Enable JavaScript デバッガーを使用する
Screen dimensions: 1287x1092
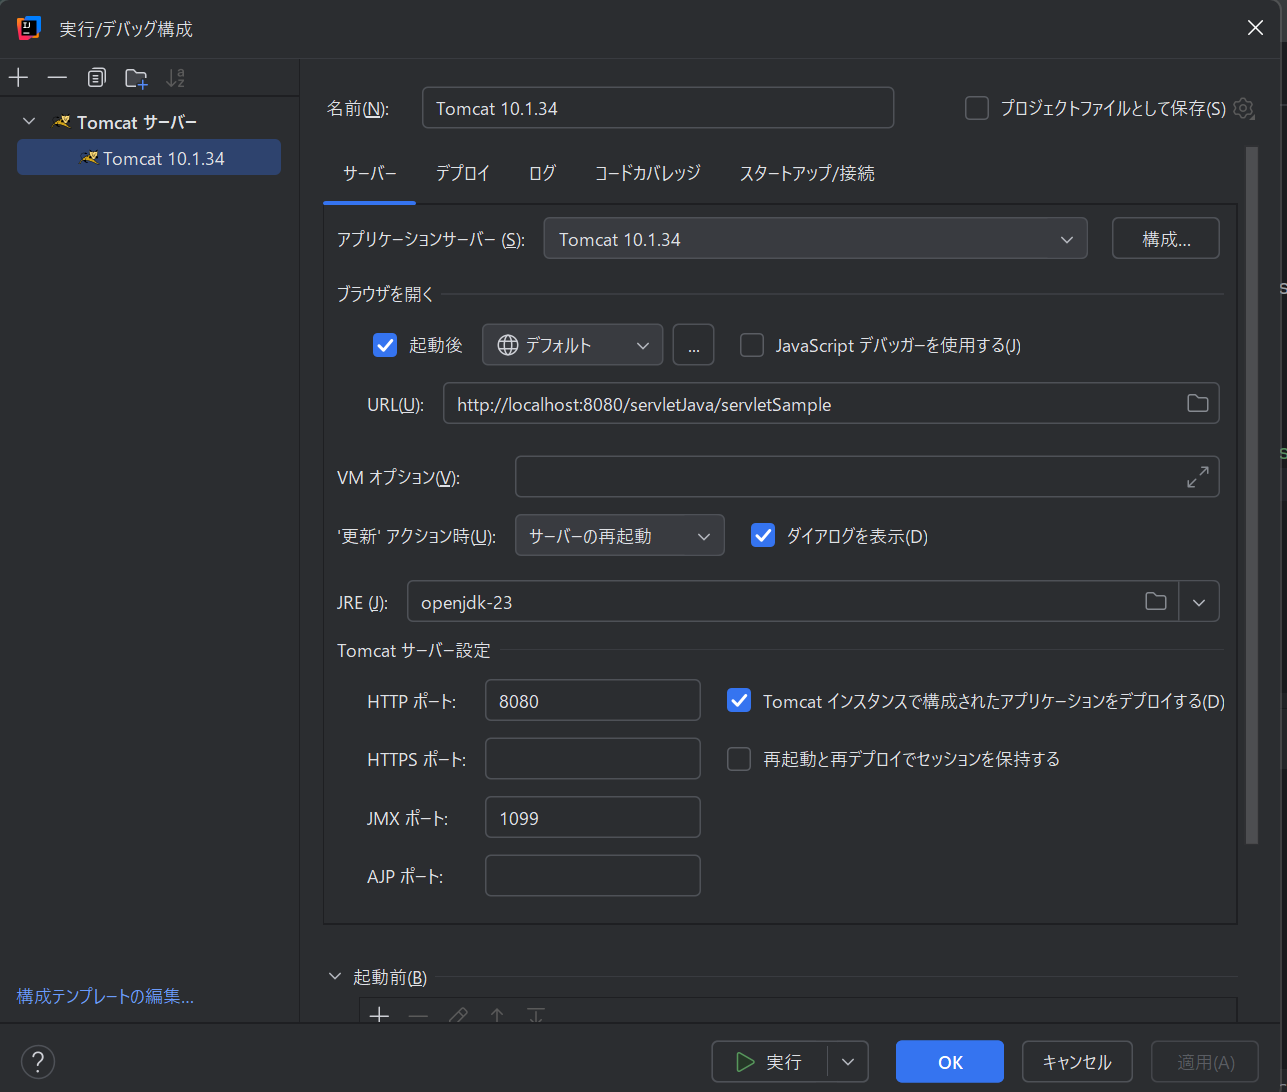[x=751, y=344]
